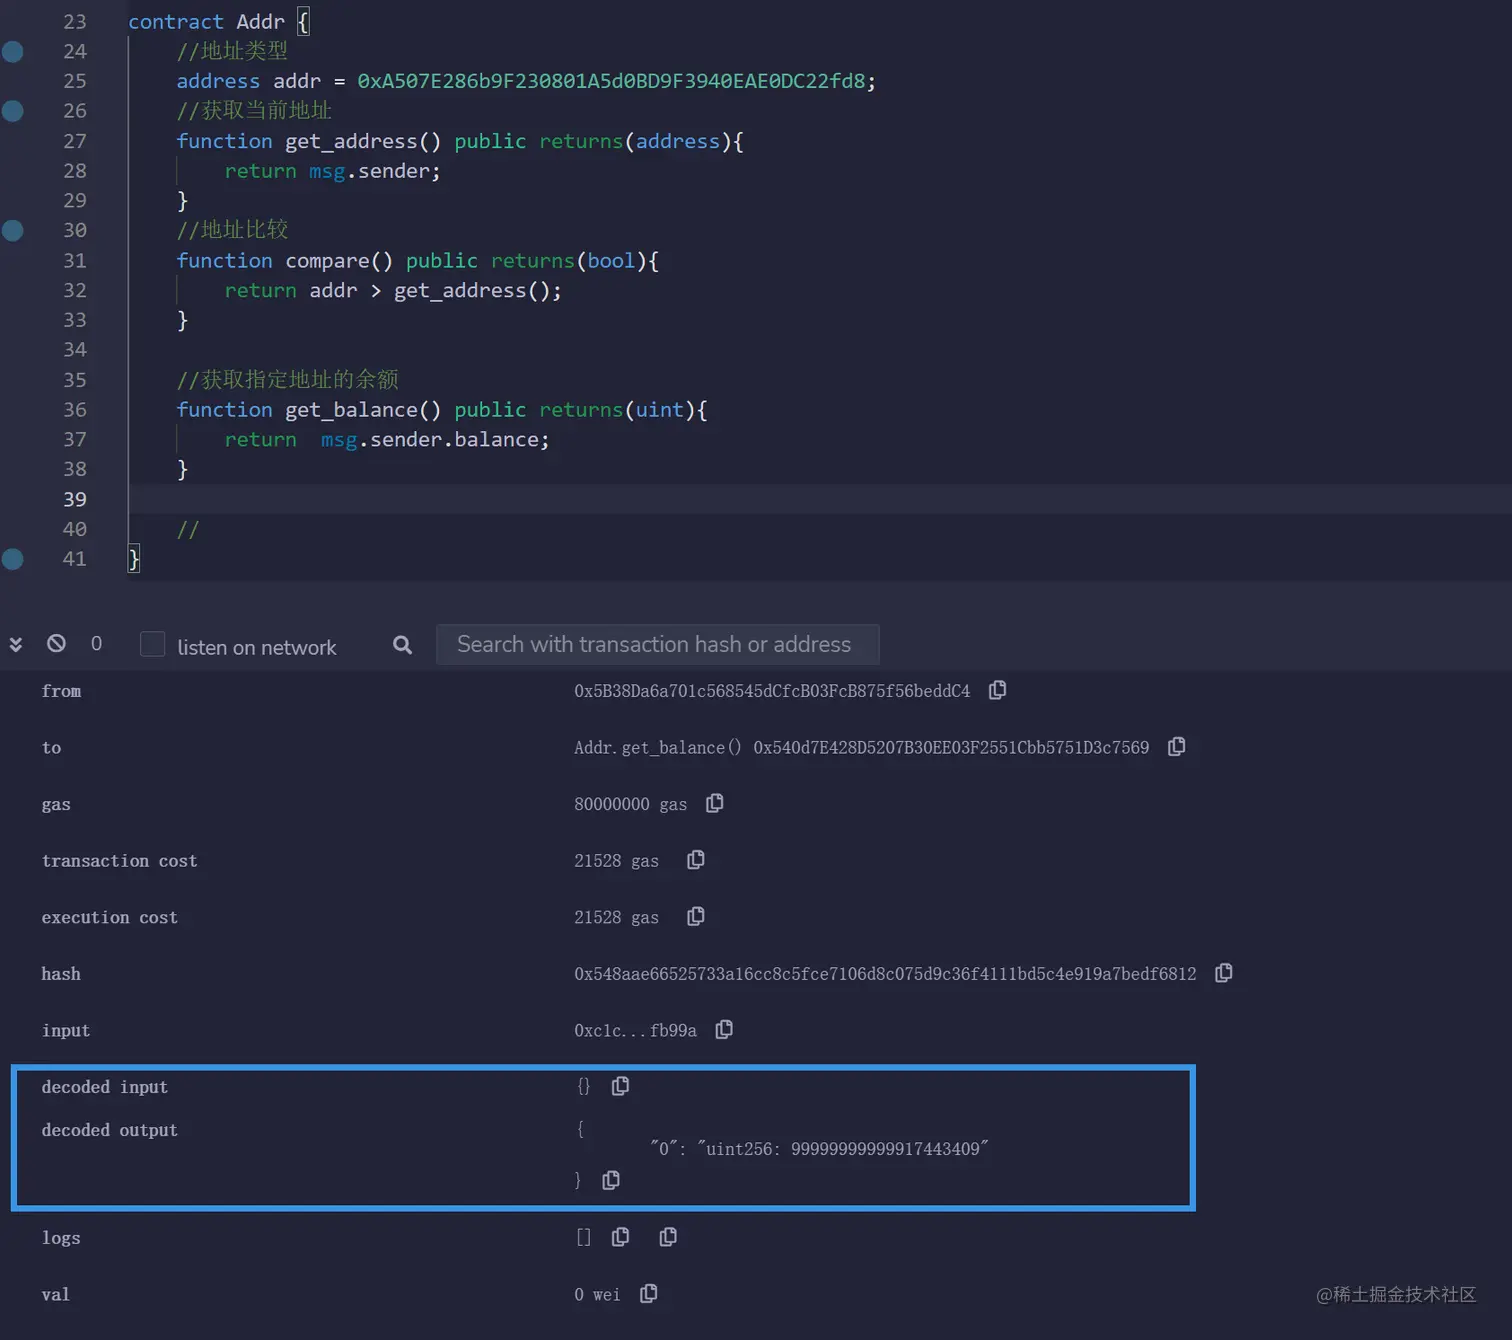Toggle breakpoint marker on line 26
The width and height of the screenshot is (1512, 1340).
point(13,111)
